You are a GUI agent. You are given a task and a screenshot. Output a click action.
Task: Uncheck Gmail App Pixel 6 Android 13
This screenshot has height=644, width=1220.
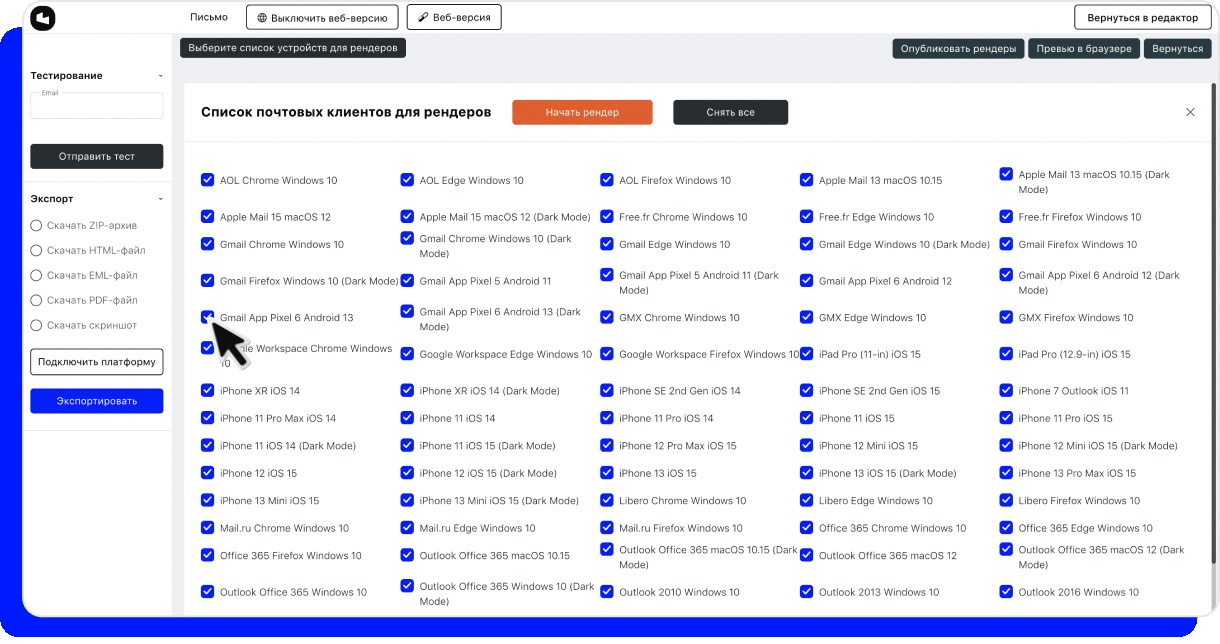coord(207,317)
